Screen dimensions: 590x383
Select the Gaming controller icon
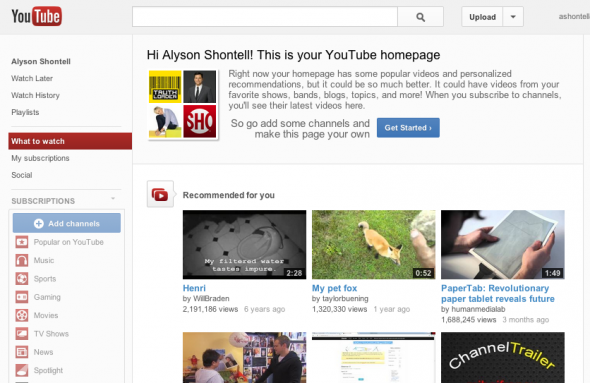point(22,297)
